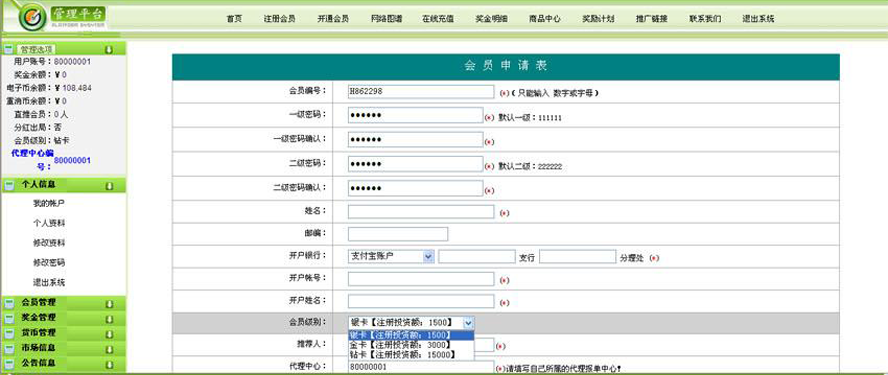
Task: Click the 二级密码确认 password field
Action: click(x=415, y=189)
